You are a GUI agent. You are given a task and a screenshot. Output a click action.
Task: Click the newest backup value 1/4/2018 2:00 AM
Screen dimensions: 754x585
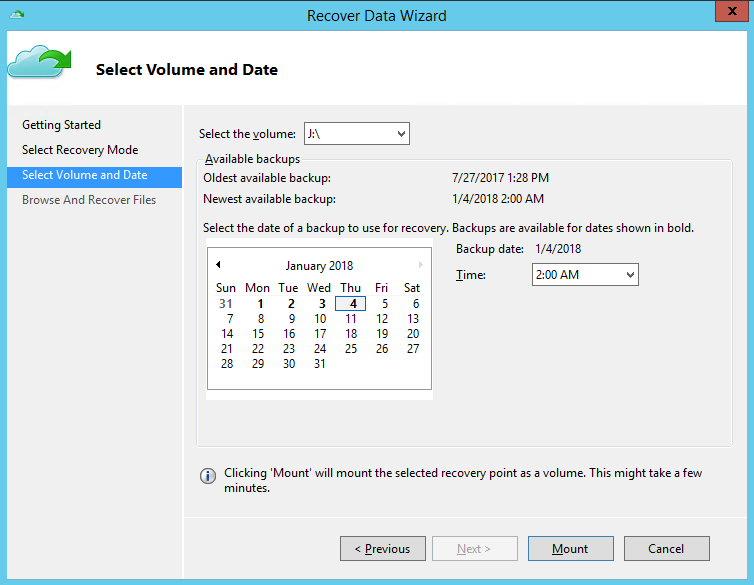pos(498,199)
